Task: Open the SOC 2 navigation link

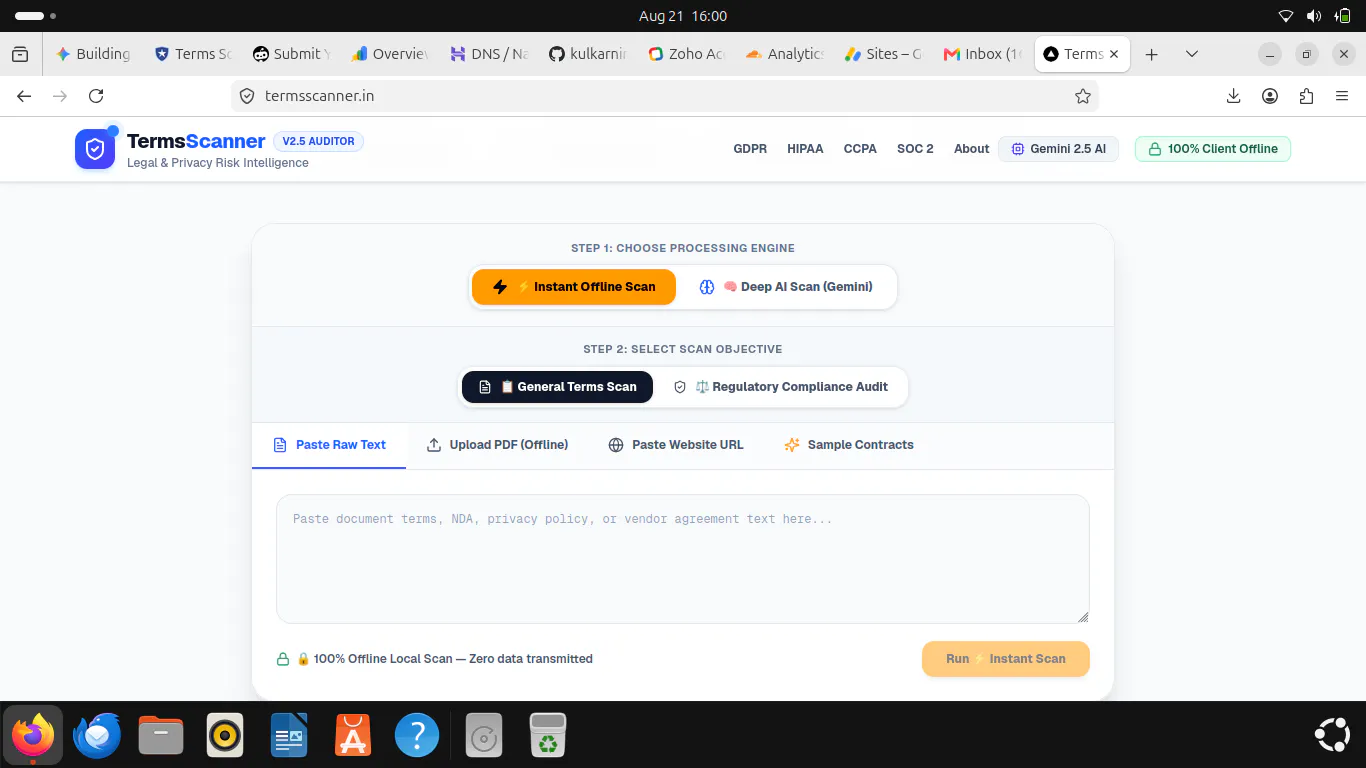Action: click(x=915, y=149)
